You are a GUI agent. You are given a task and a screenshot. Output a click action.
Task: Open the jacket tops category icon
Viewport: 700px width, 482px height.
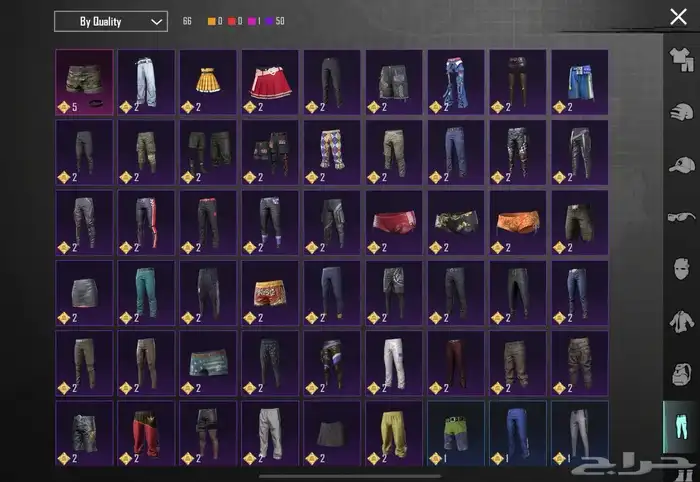point(680,320)
